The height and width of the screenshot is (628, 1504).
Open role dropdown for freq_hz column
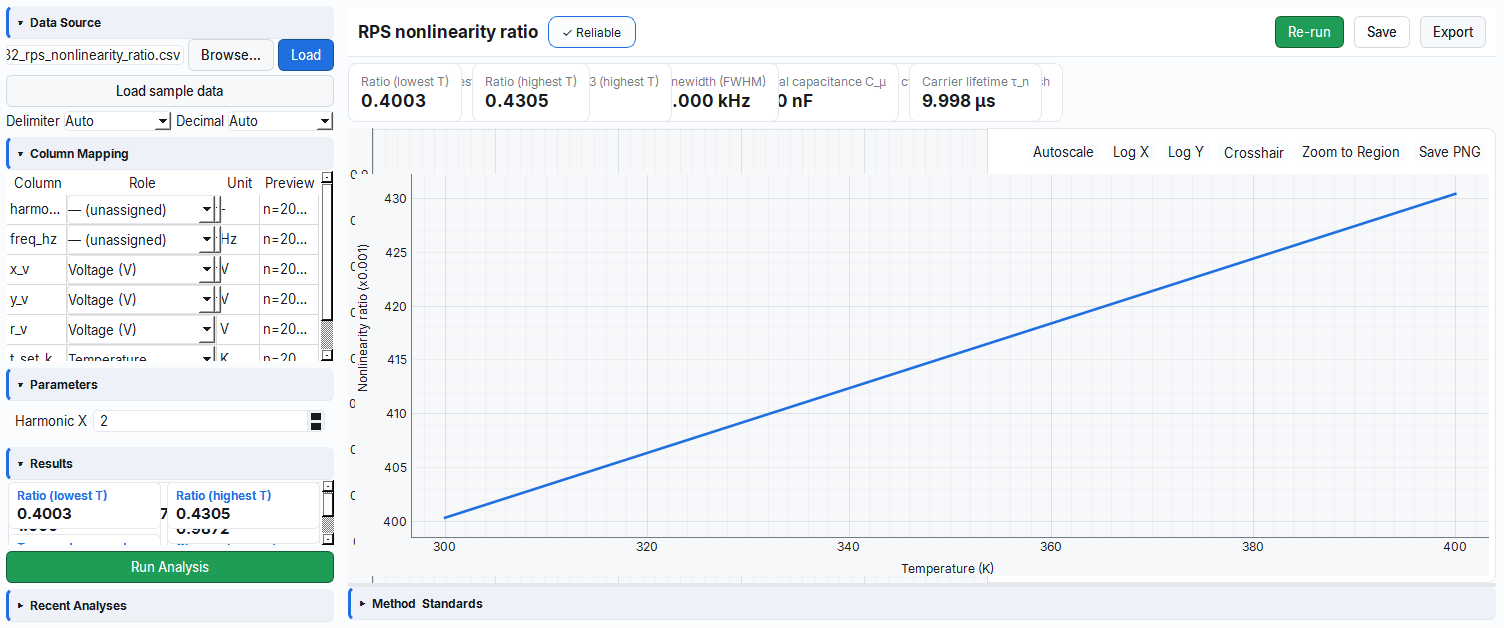pyautogui.click(x=141, y=240)
